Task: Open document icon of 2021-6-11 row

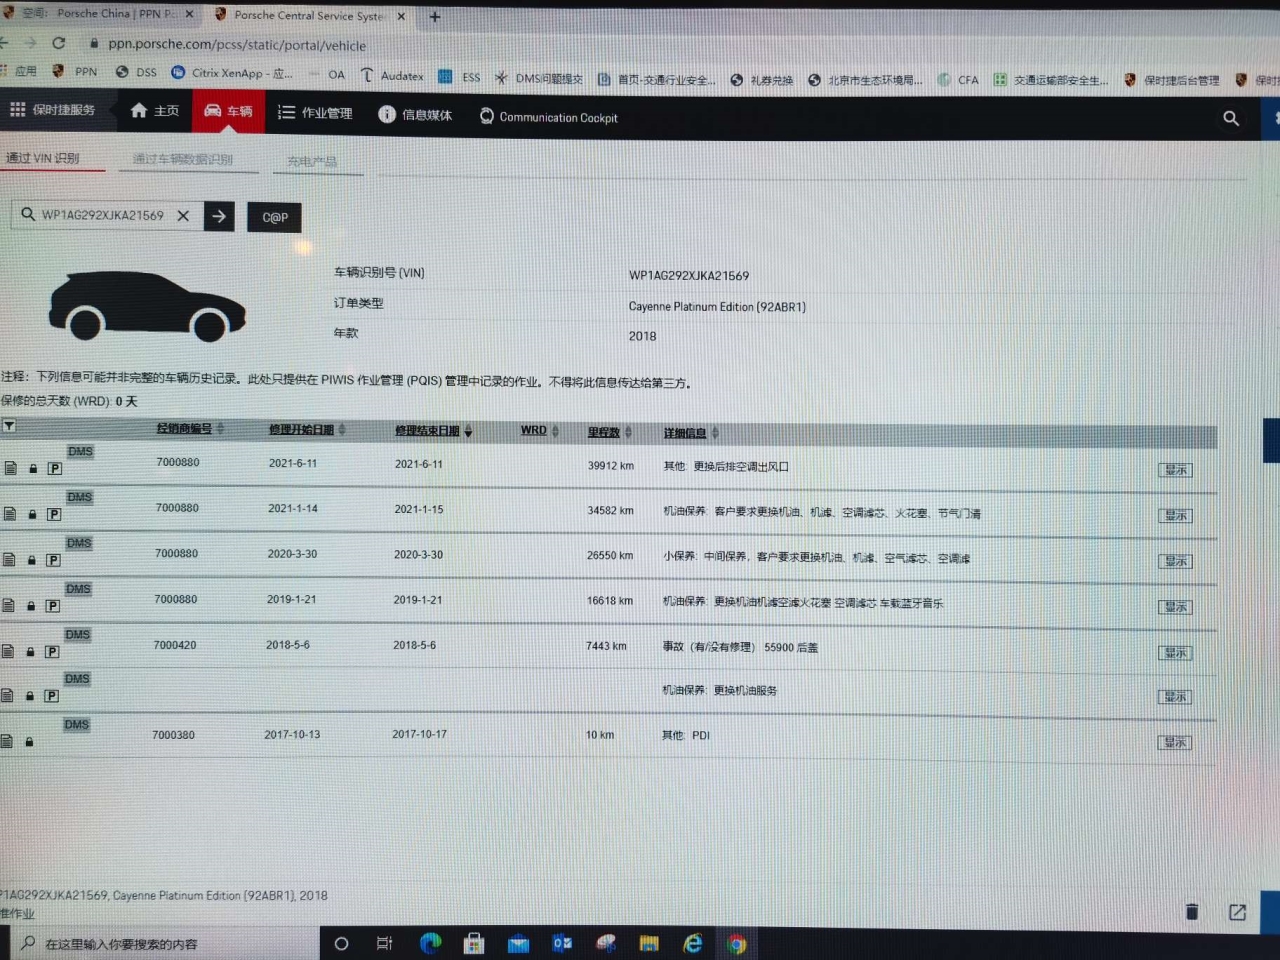Action: click(10, 468)
